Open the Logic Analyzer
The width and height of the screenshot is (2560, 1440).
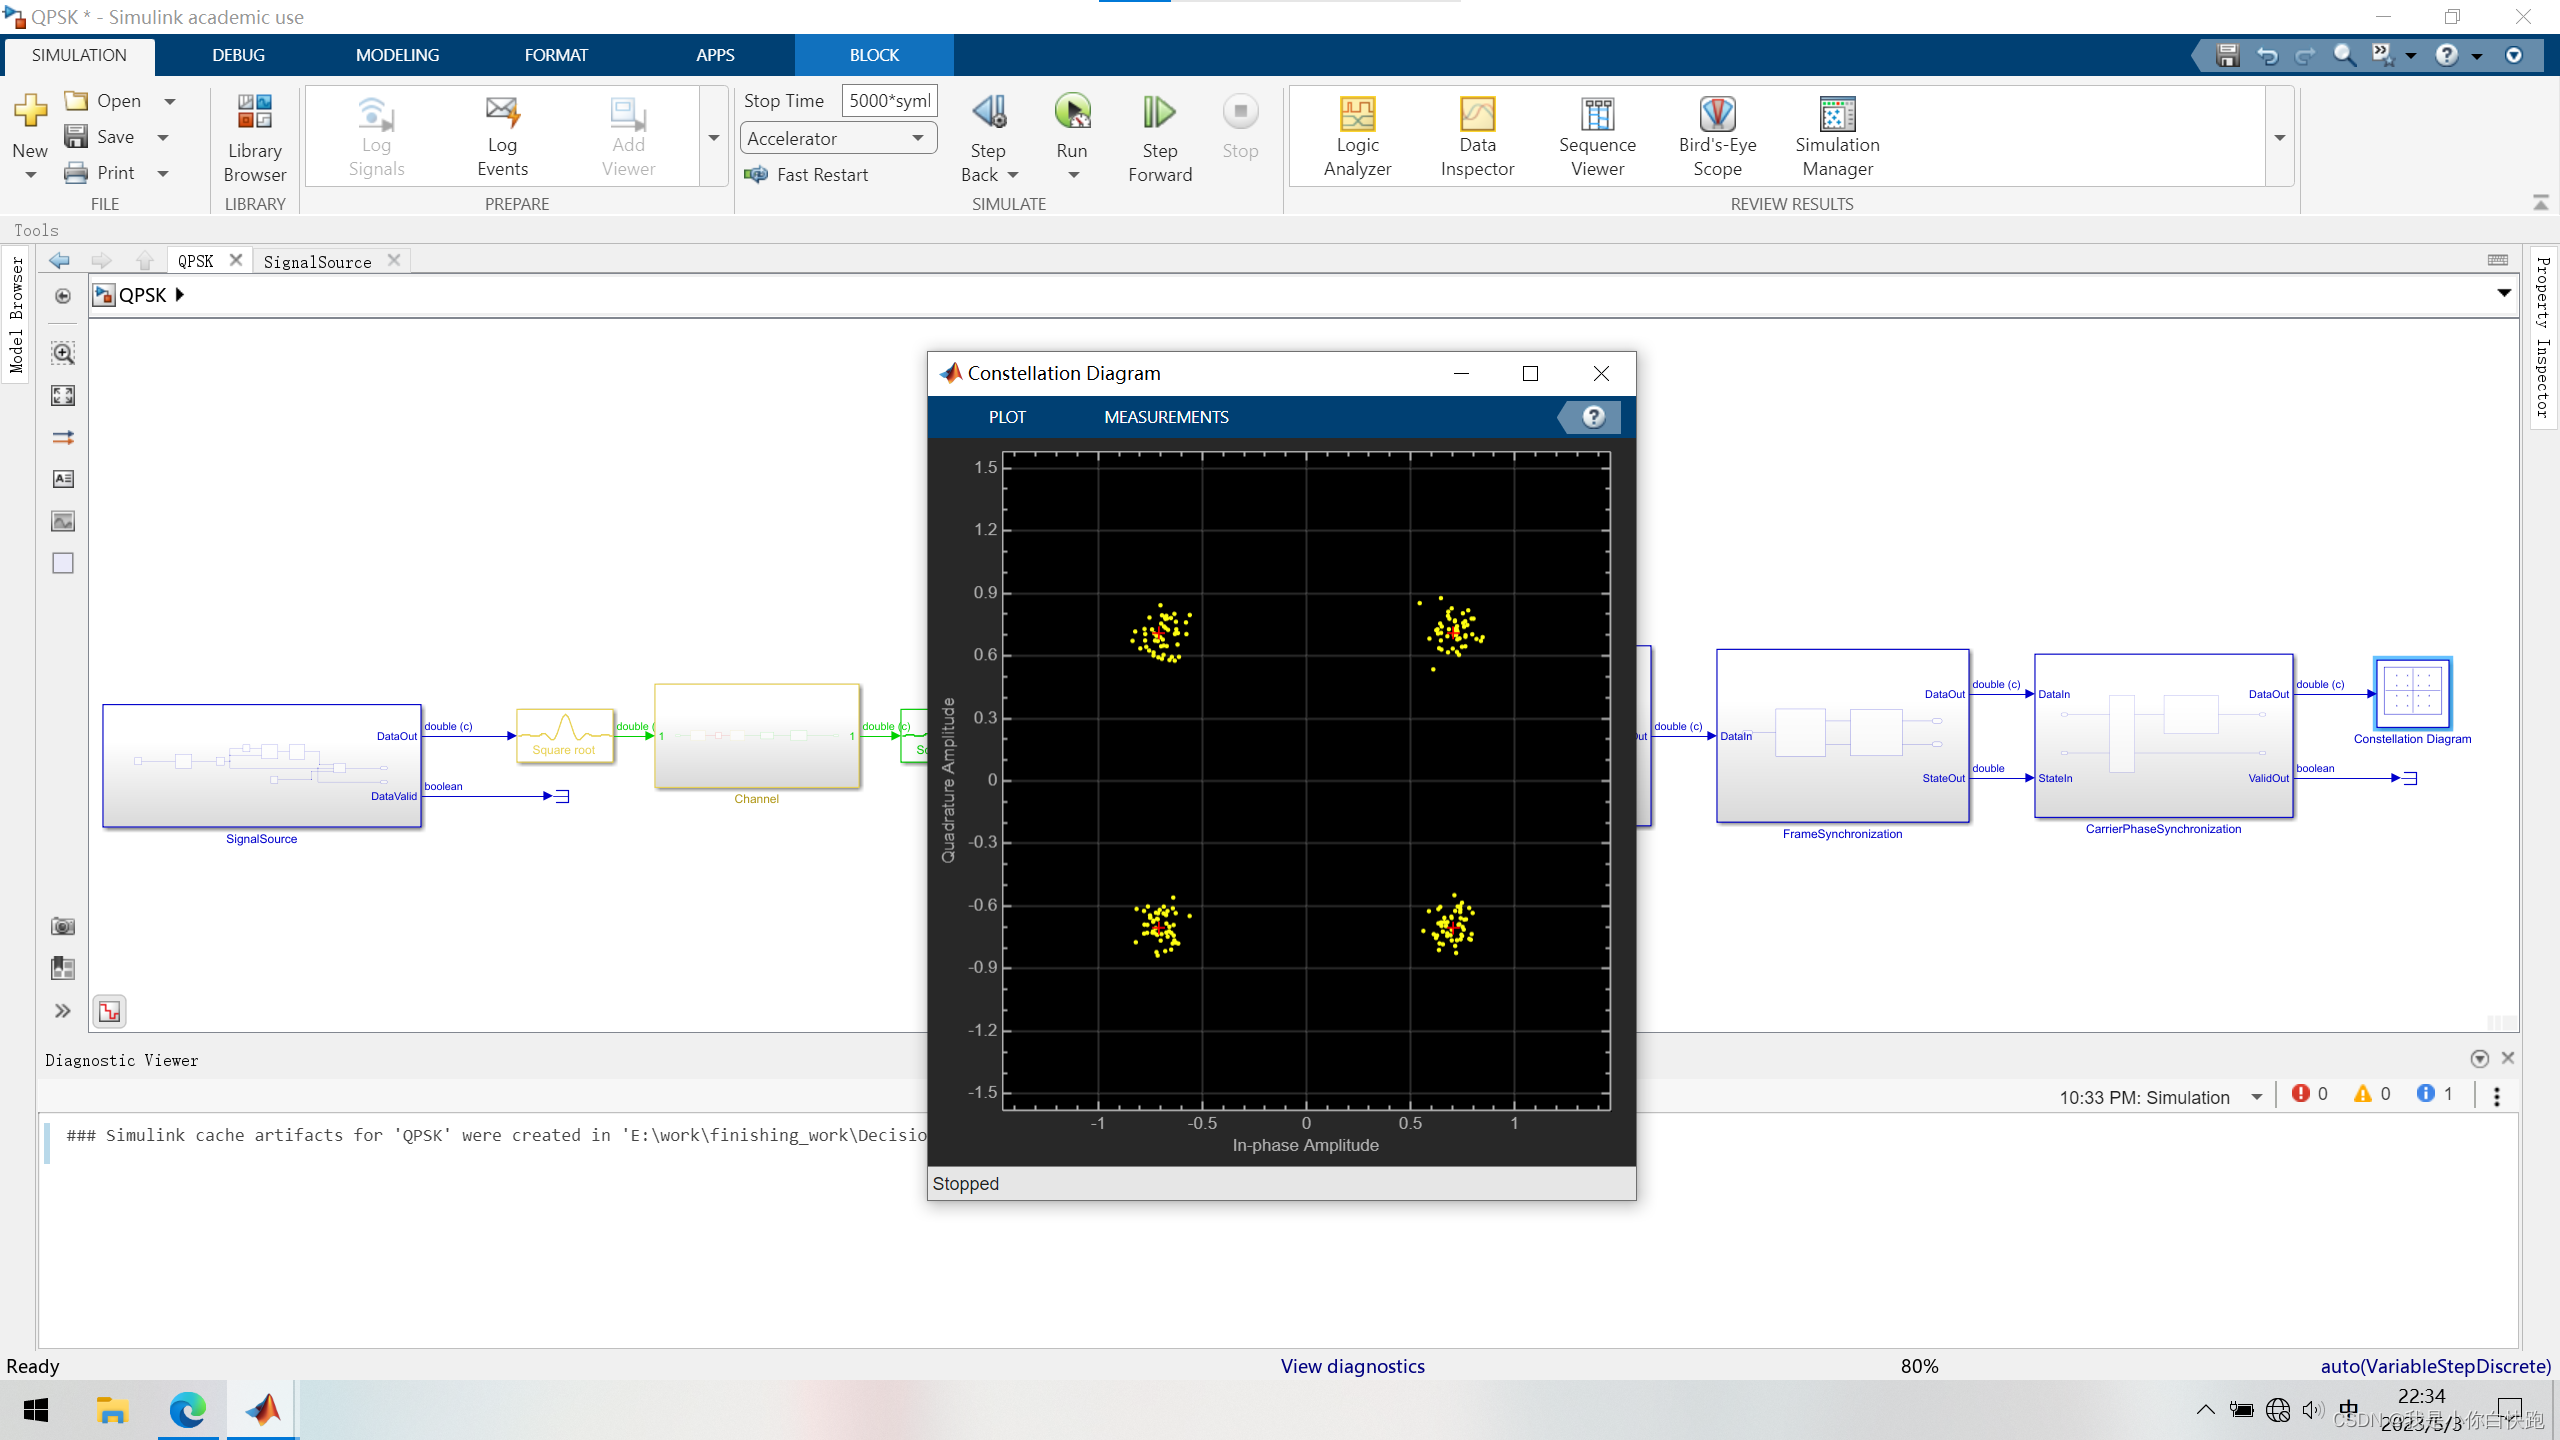click(1357, 138)
